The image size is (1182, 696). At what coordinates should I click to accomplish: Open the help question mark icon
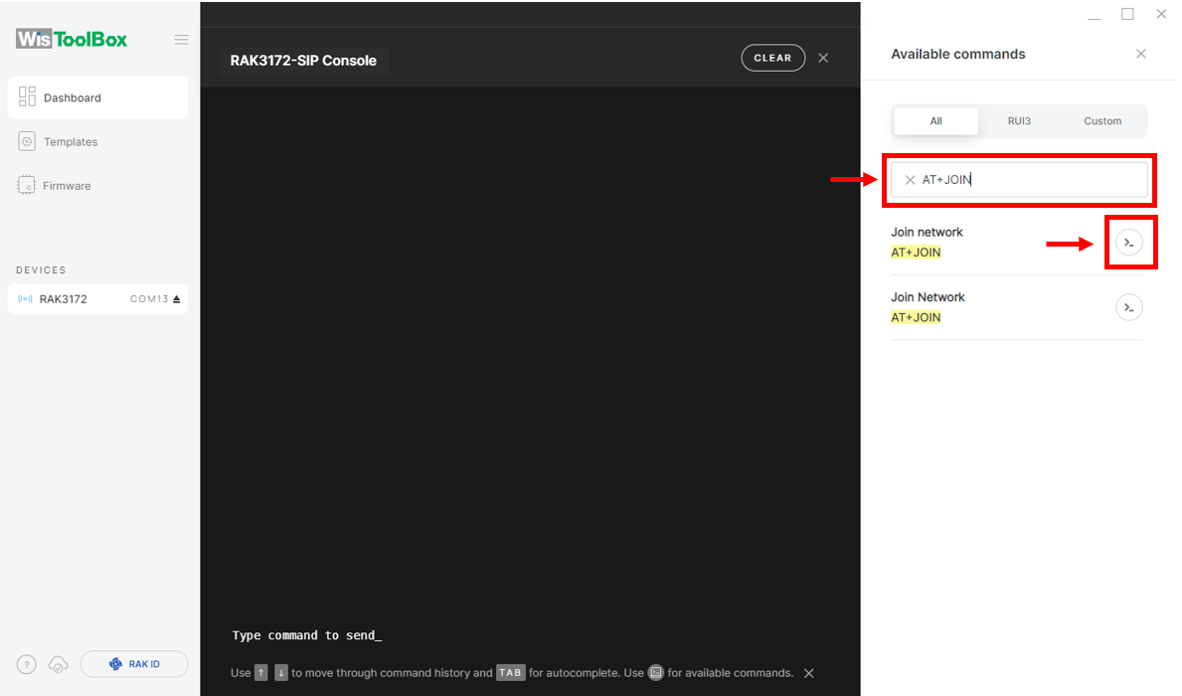[26, 664]
